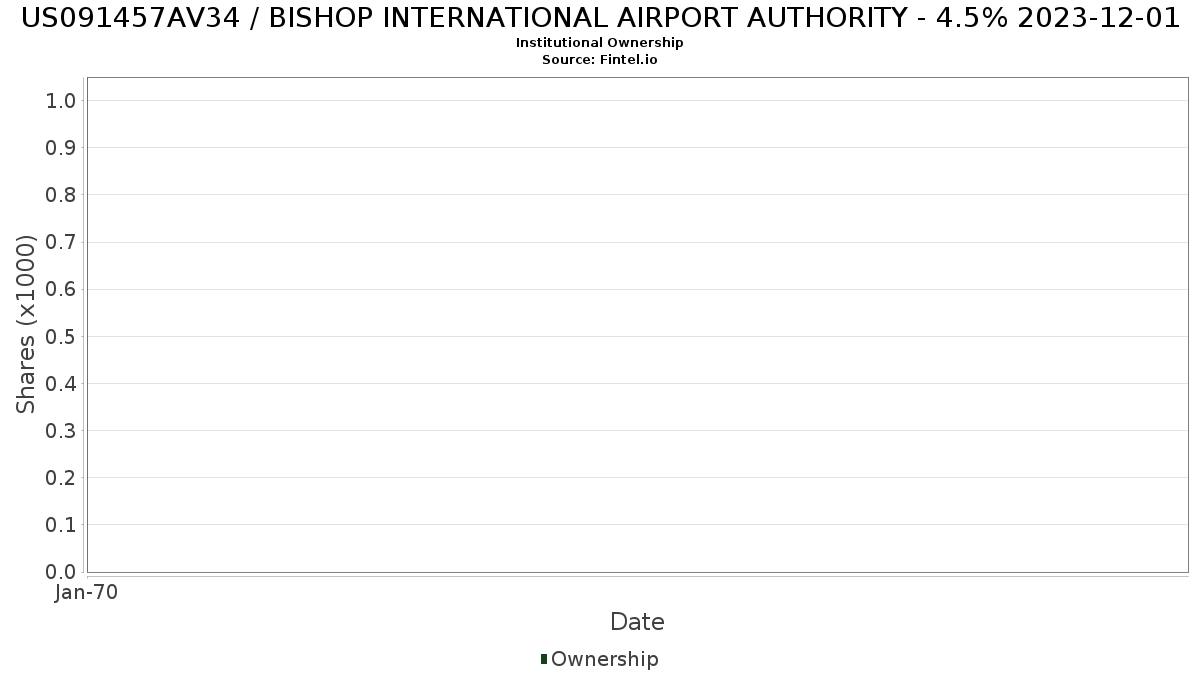Click the 0.5 y-axis tick label
The height and width of the screenshot is (675, 1200).
point(61,336)
